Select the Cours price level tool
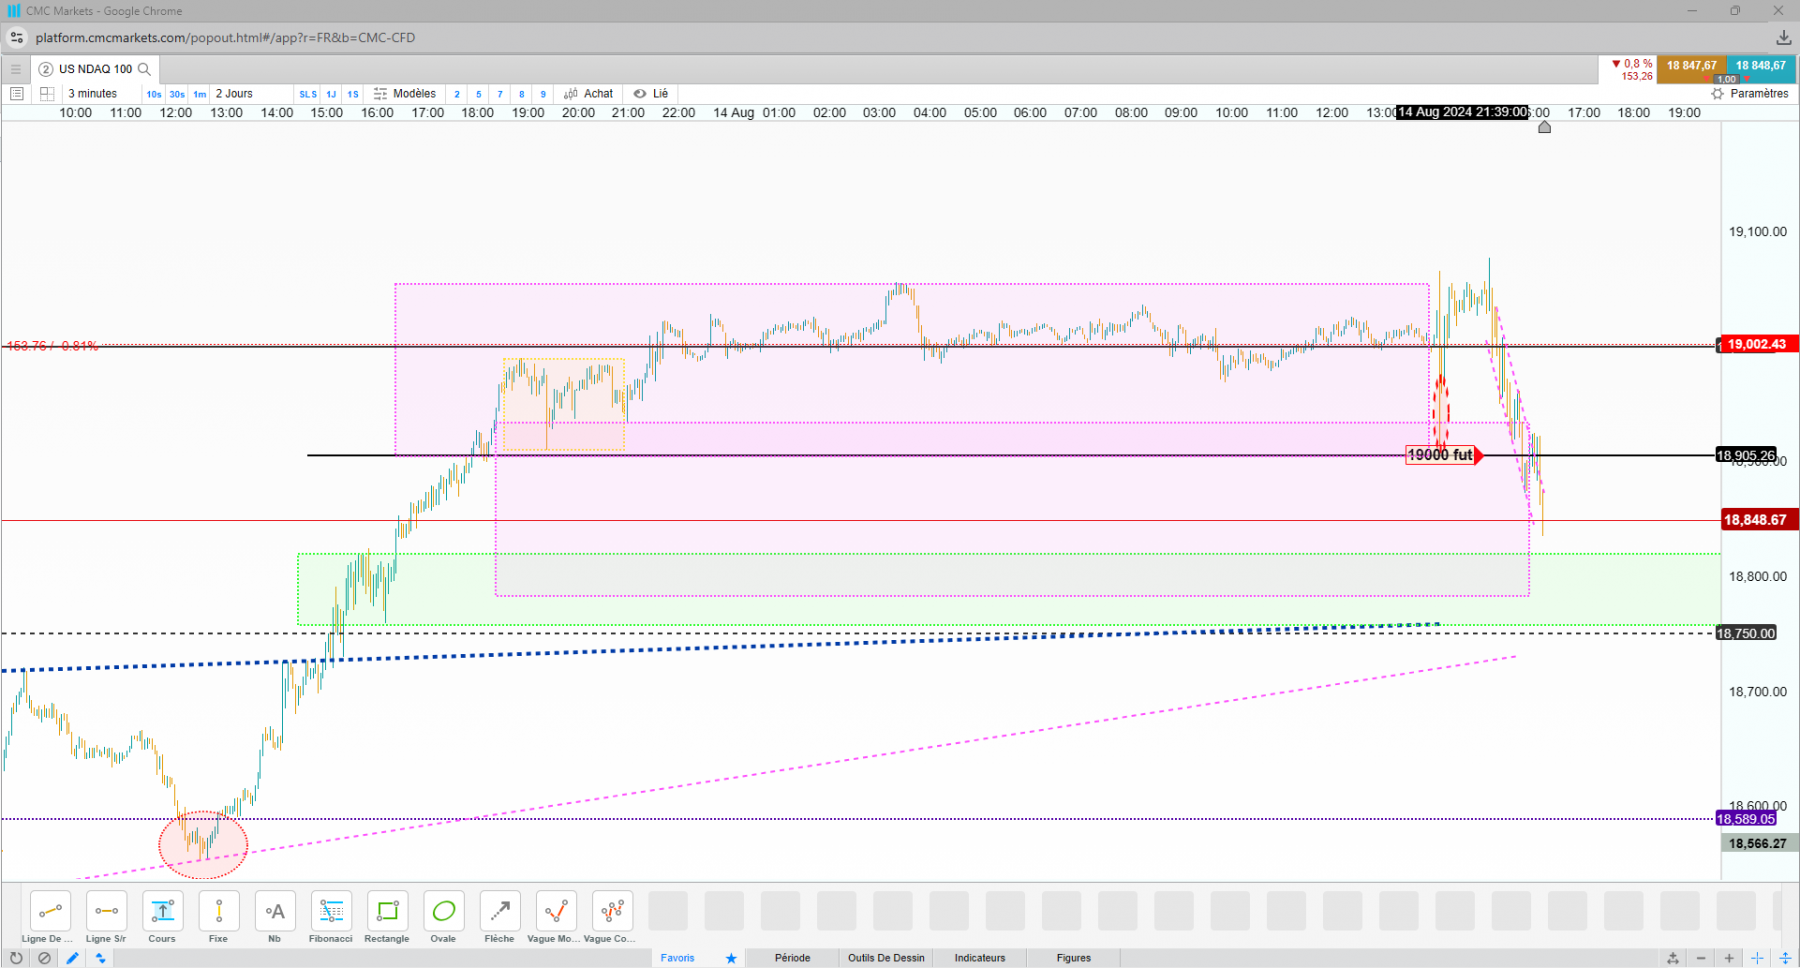 [162, 911]
